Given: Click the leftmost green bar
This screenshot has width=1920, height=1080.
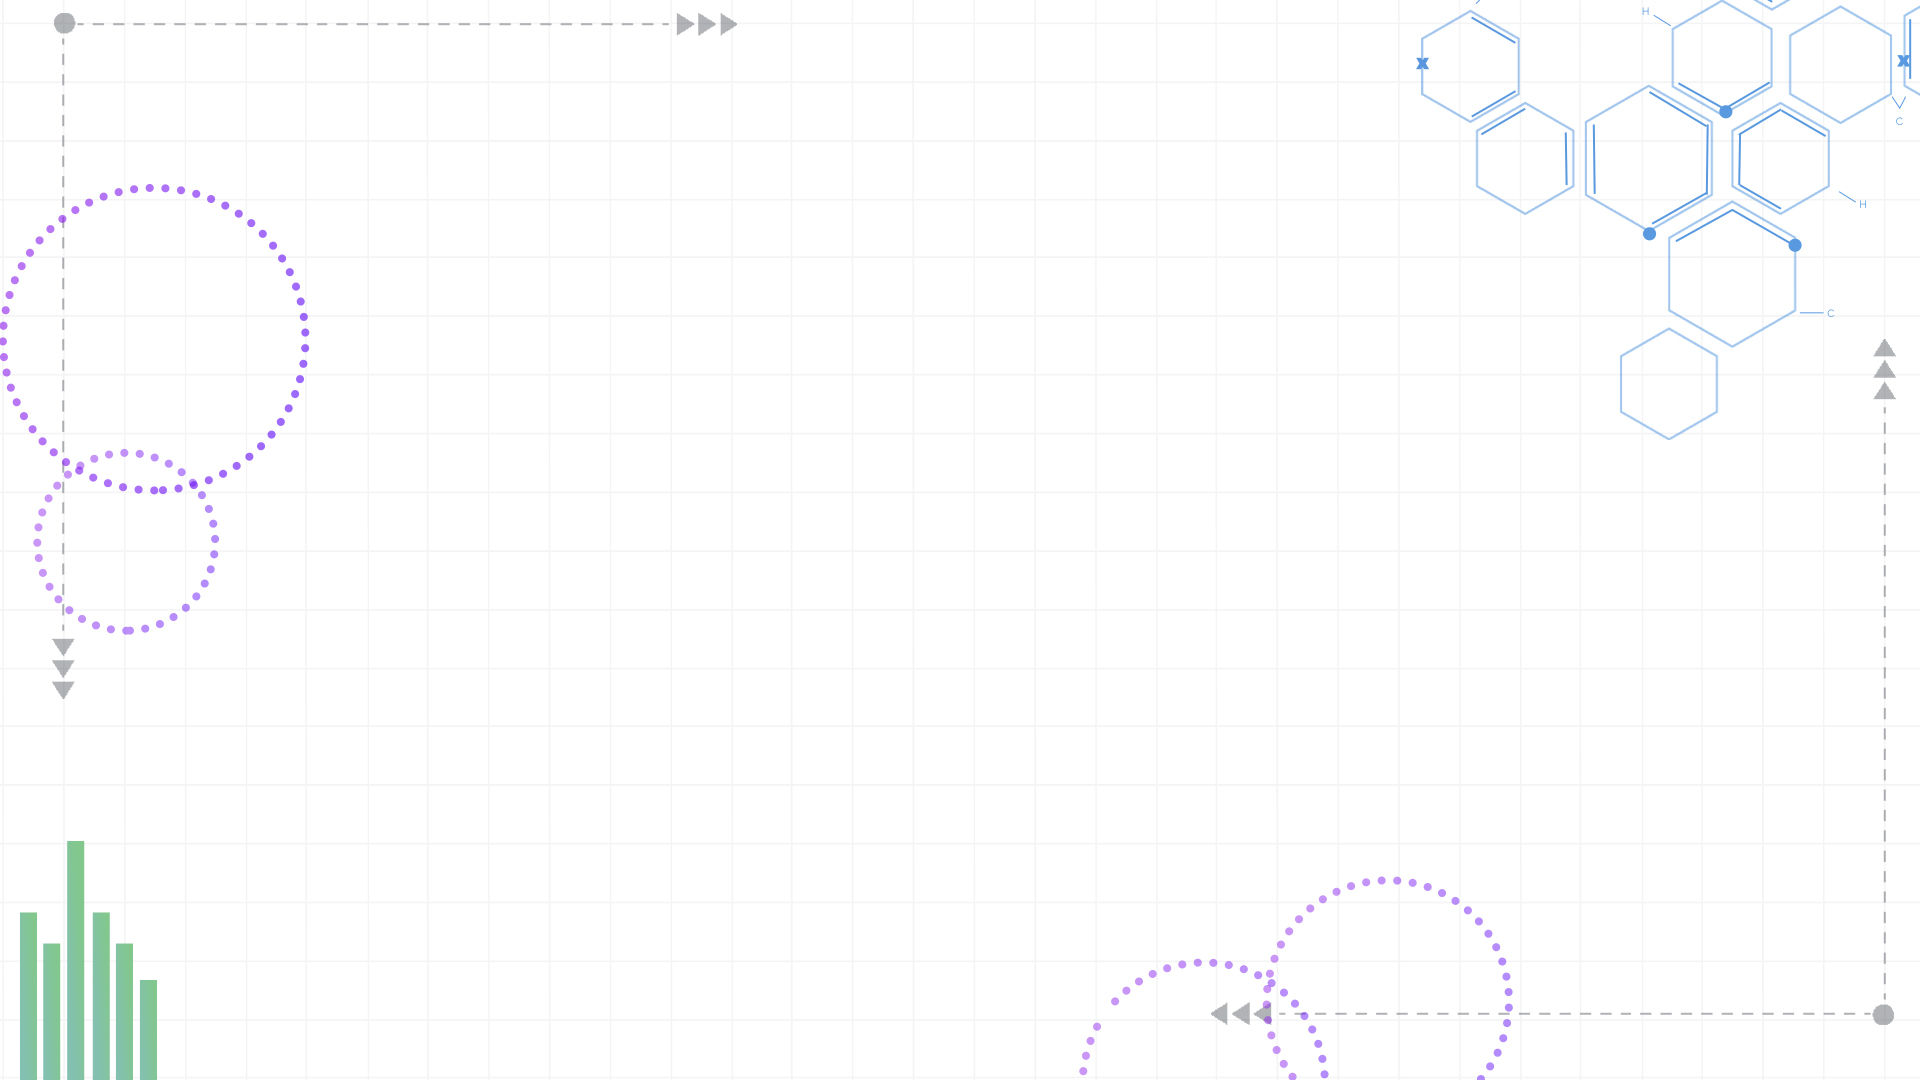Looking at the screenshot, I should [29, 995].
